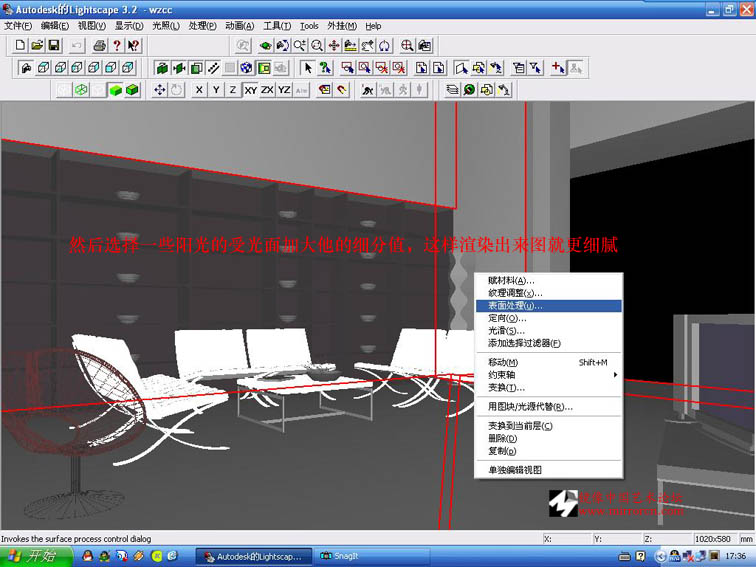The height and width of the screenshot is (567, 756).
Task: Toggle the Z axis constraint
Action: pyautogui.click(x=233, y=90)
